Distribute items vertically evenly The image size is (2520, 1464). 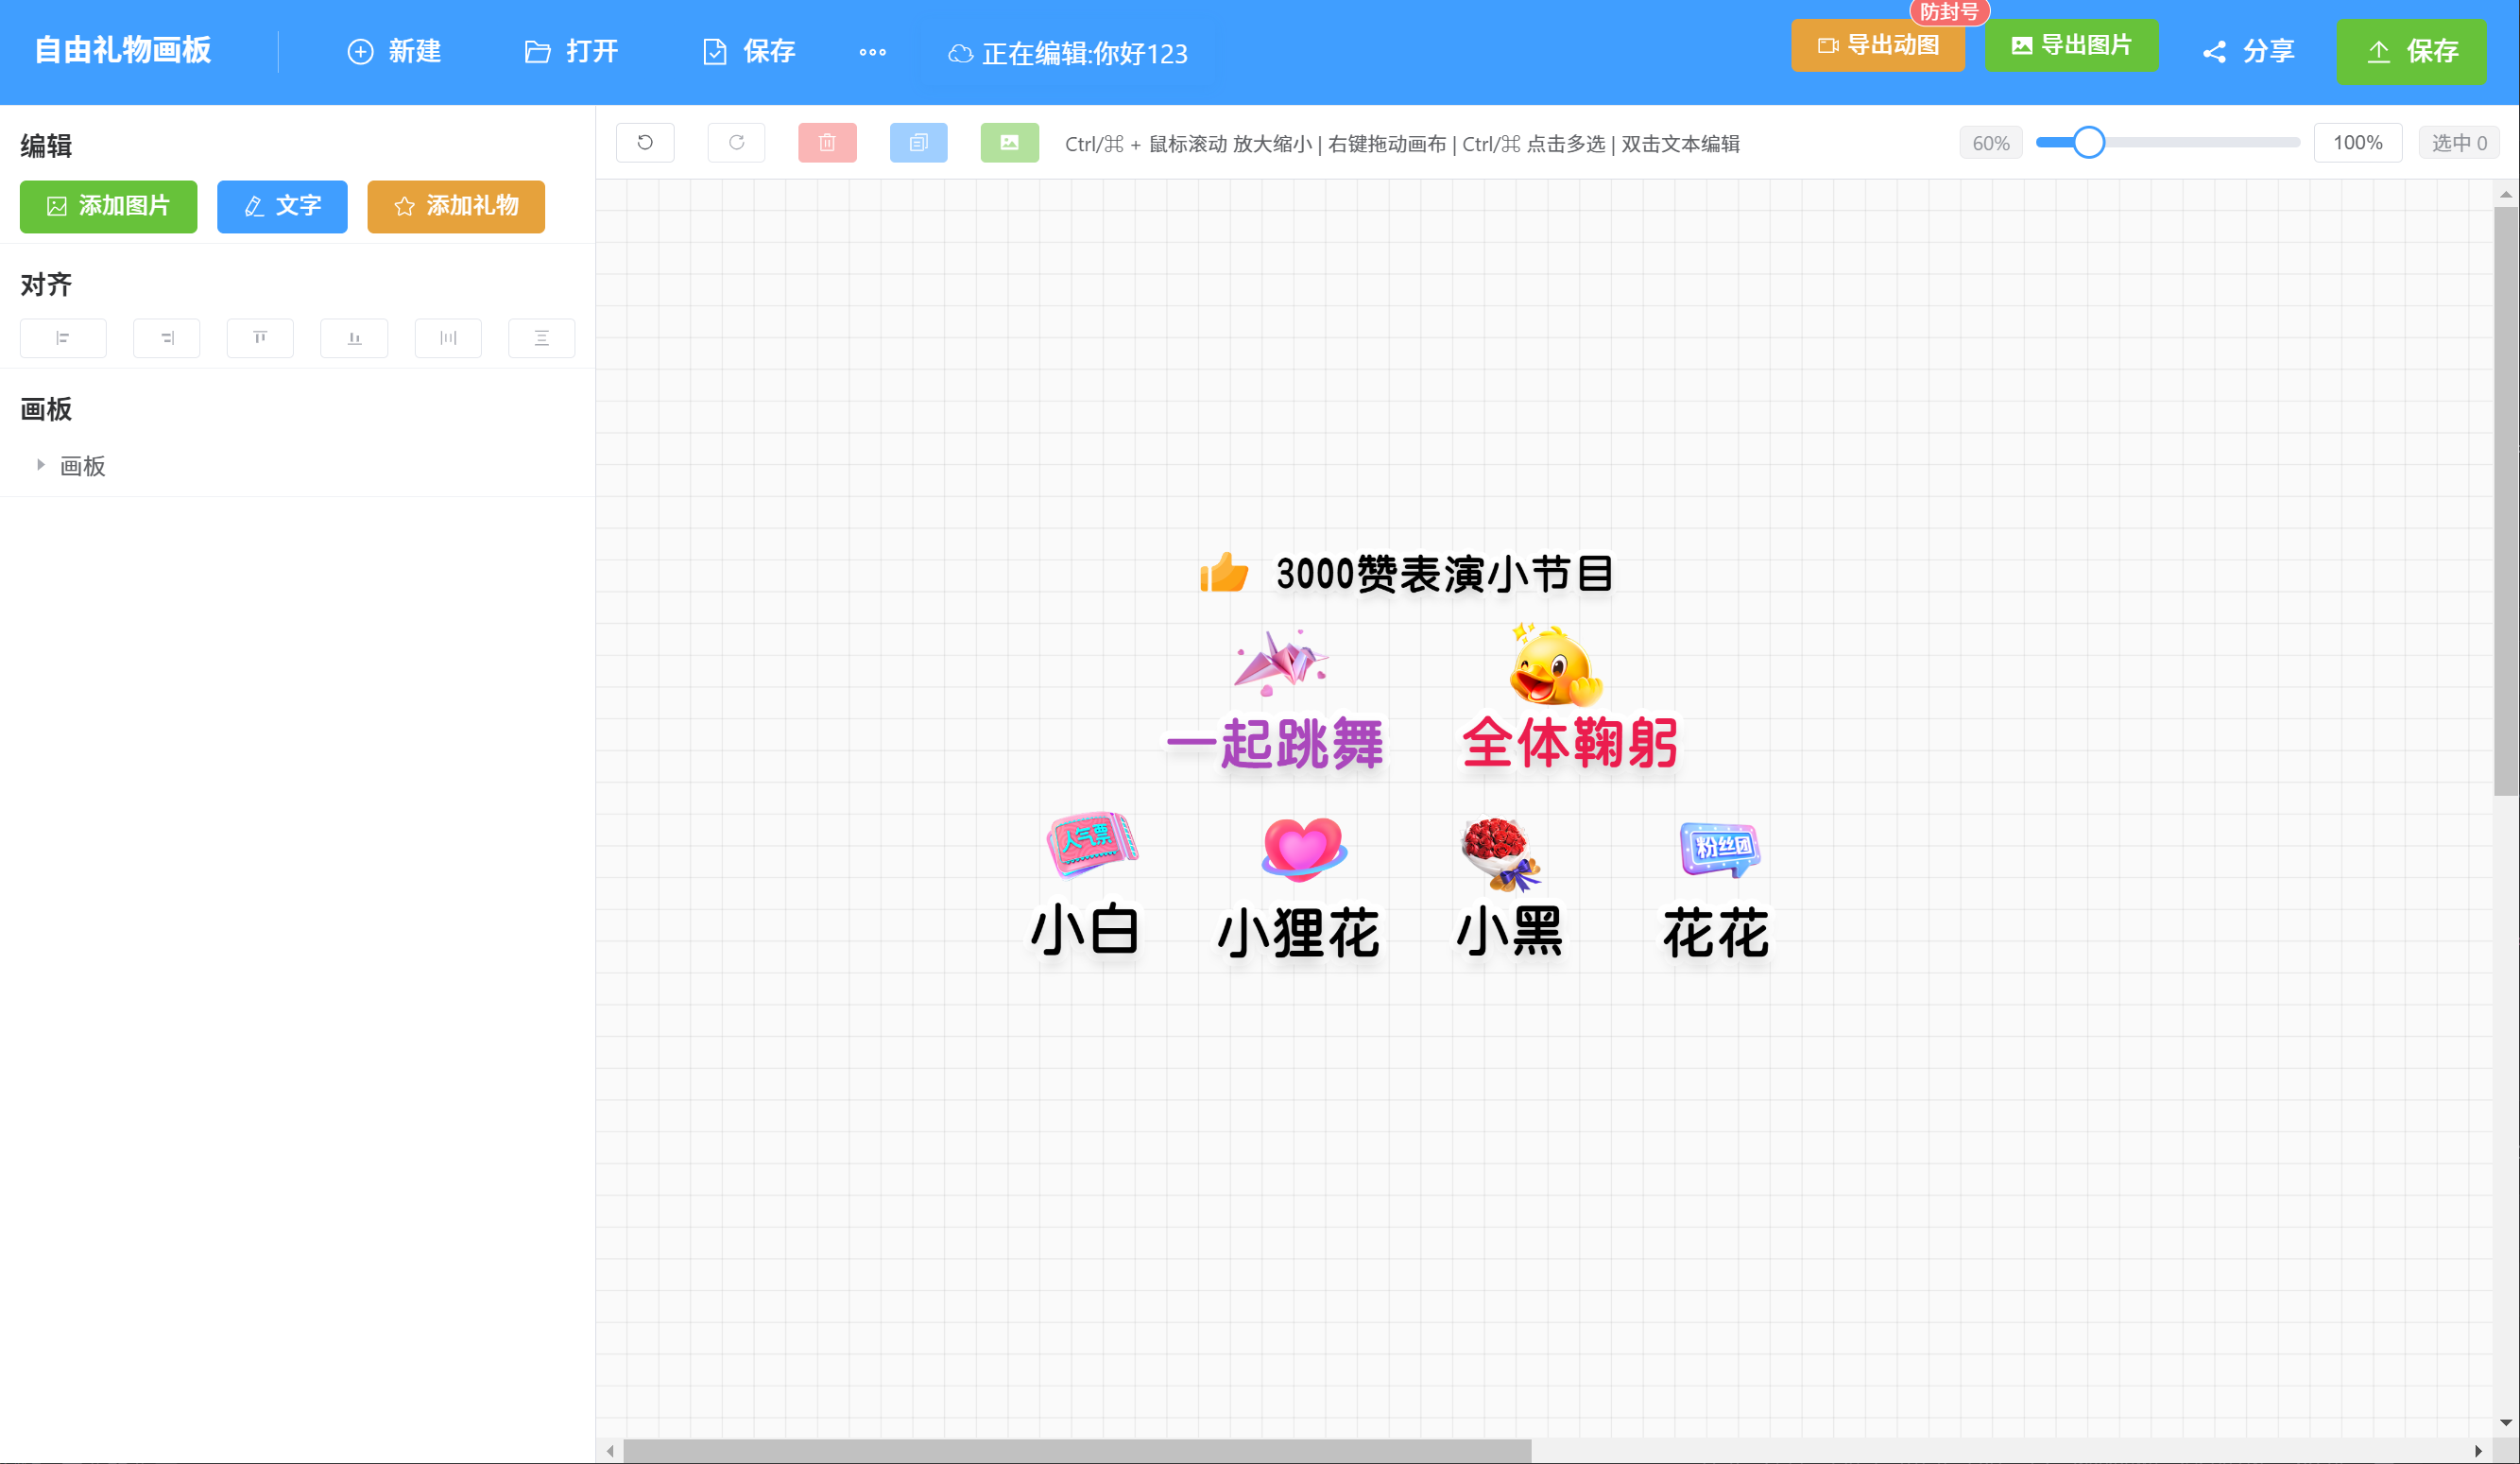(541, 338)
